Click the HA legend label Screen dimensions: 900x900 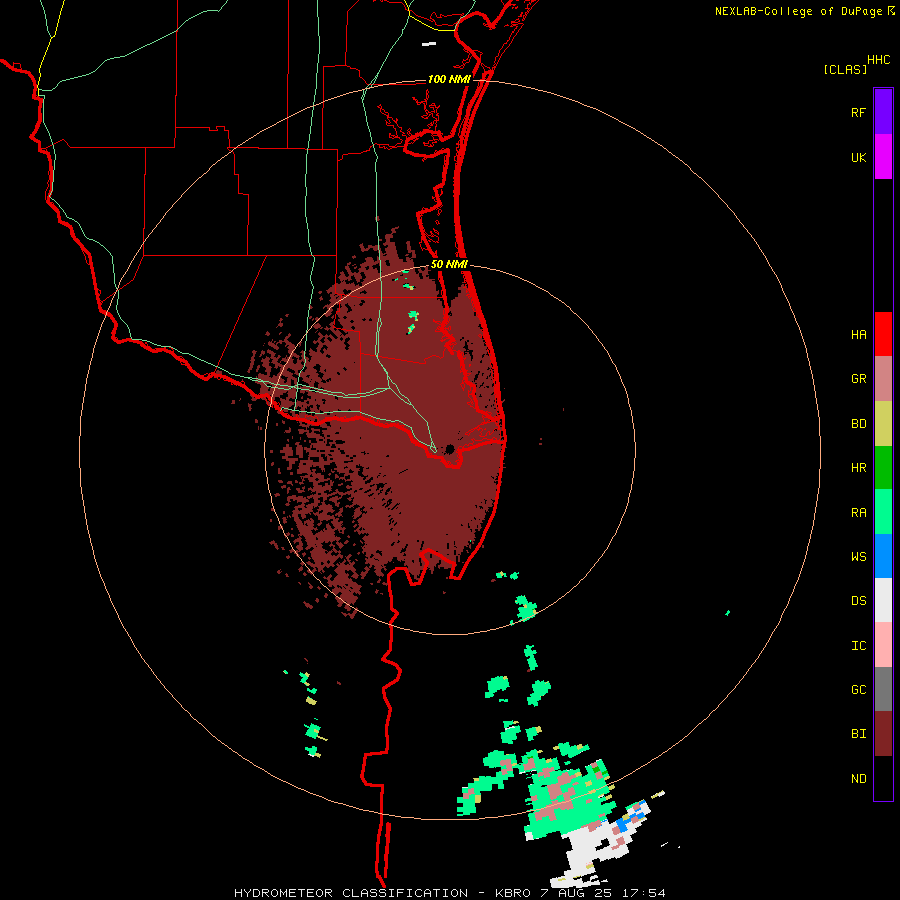click(x=858, y=334)
